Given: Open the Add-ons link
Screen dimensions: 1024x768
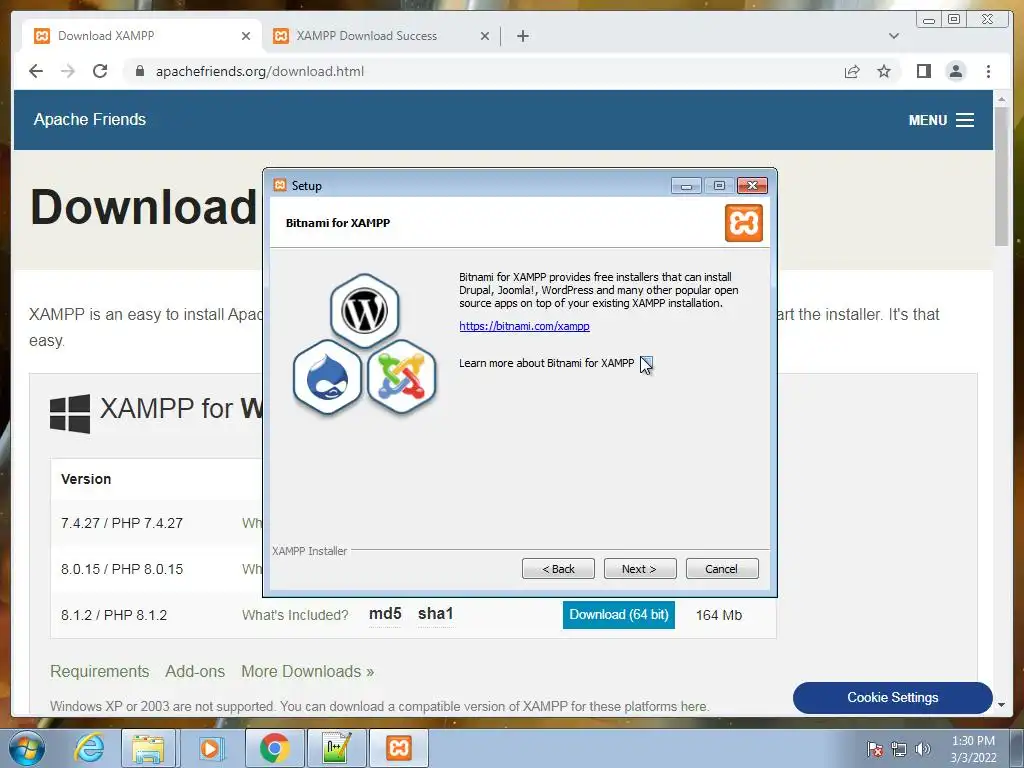Looking at the screenshot, I should click(195, 671).
